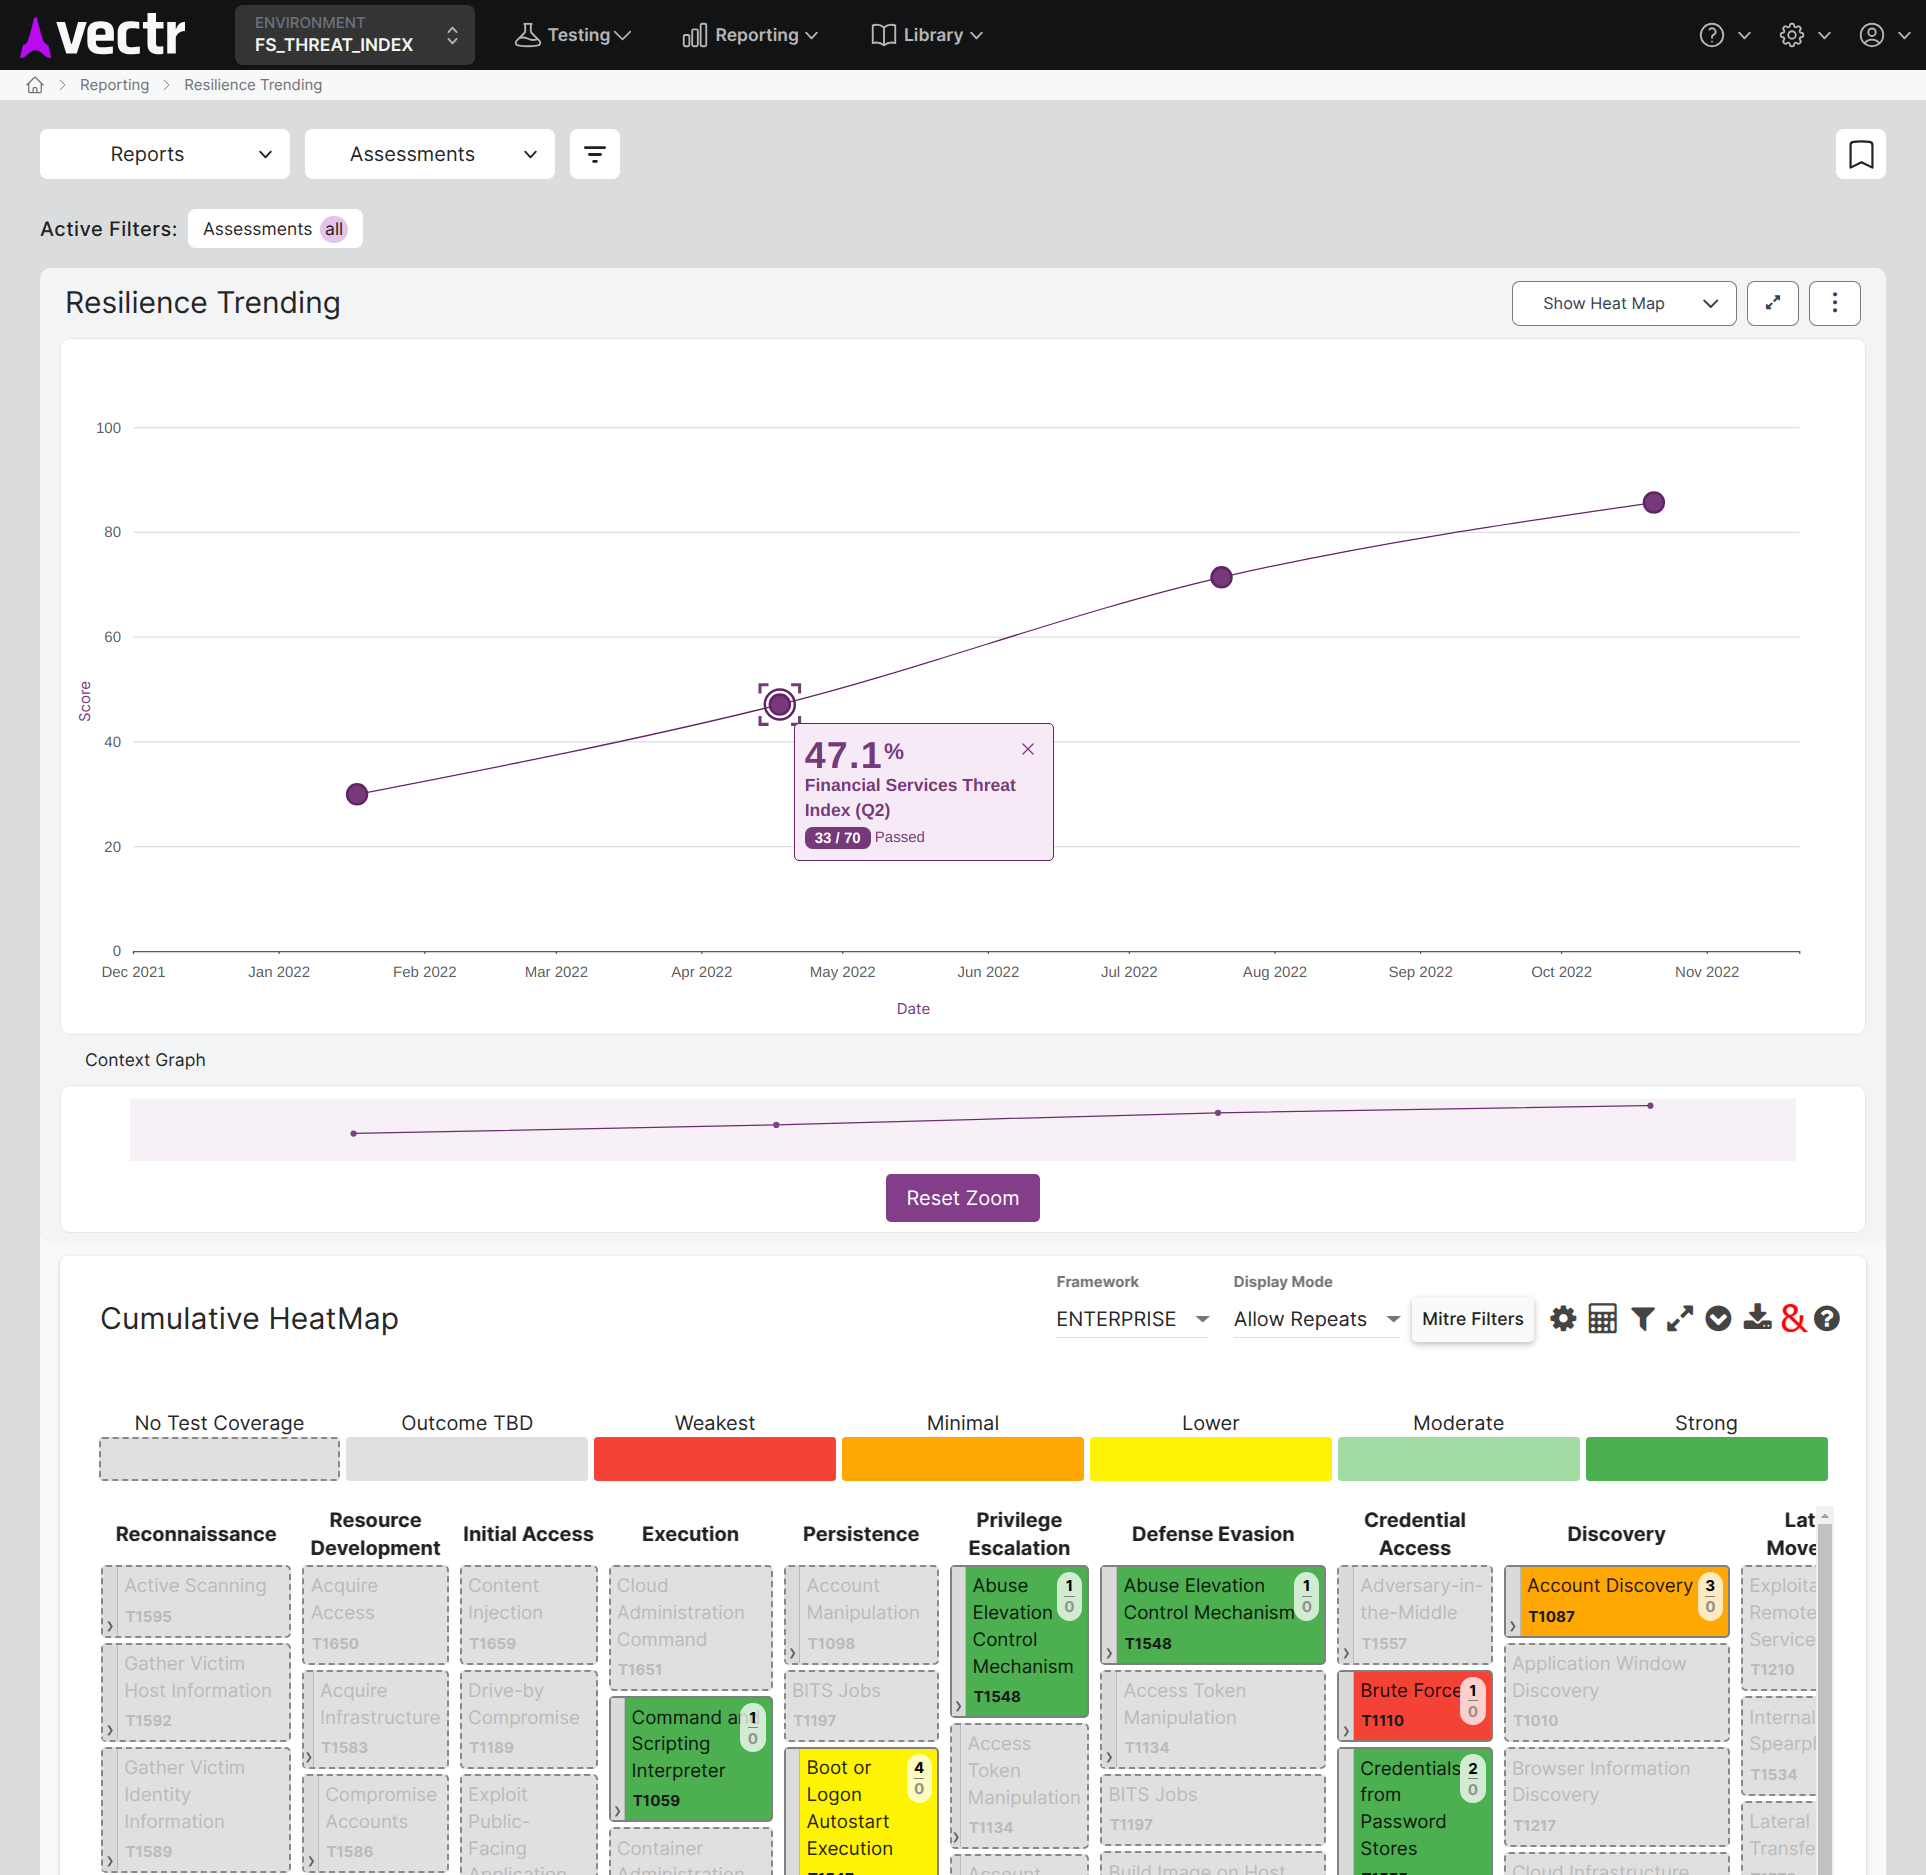Image resolution: width=1926 pixels, height=1875 pixels.
Task: Close the 47.1% tooltip popup
Action: (1027, 749)
